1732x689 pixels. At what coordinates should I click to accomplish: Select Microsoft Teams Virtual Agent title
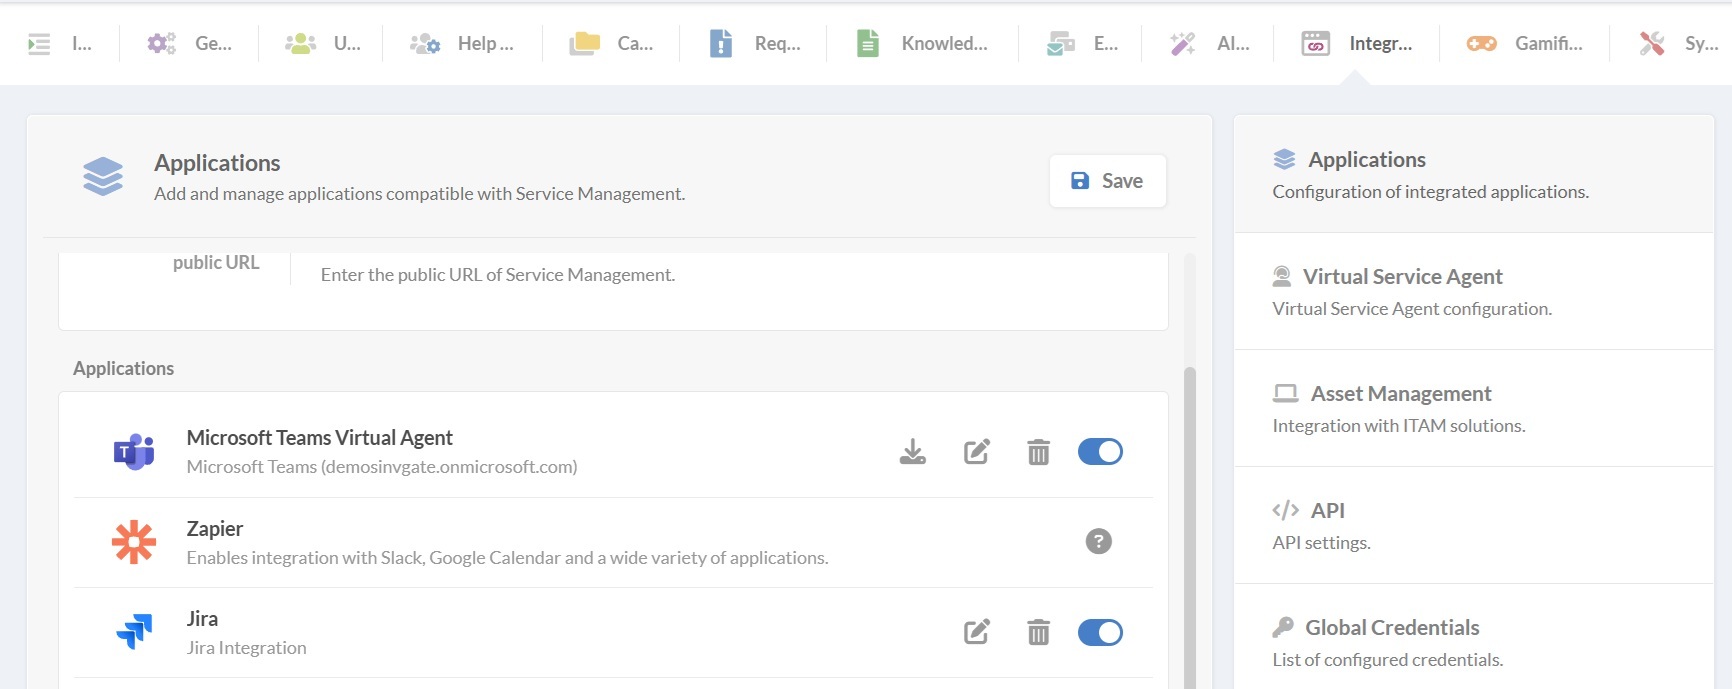[x=319, y=438]
